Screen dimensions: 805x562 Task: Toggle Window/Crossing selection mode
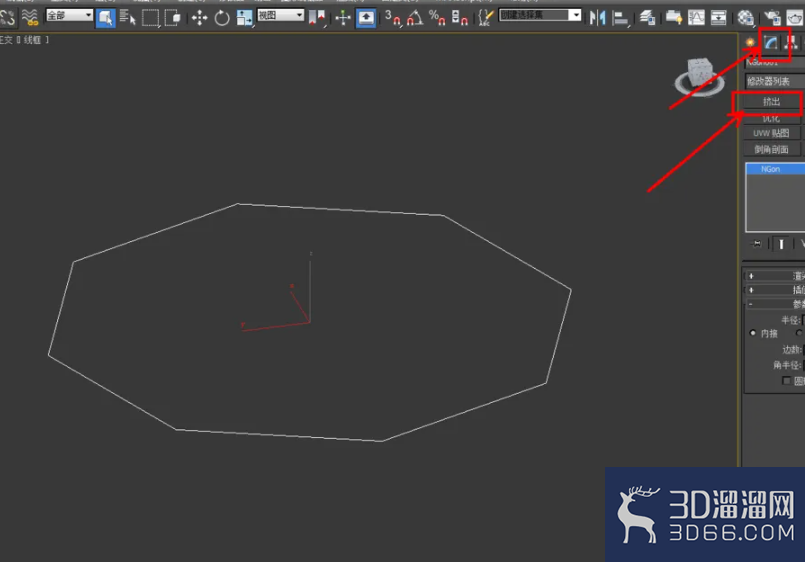coord(173,18)
